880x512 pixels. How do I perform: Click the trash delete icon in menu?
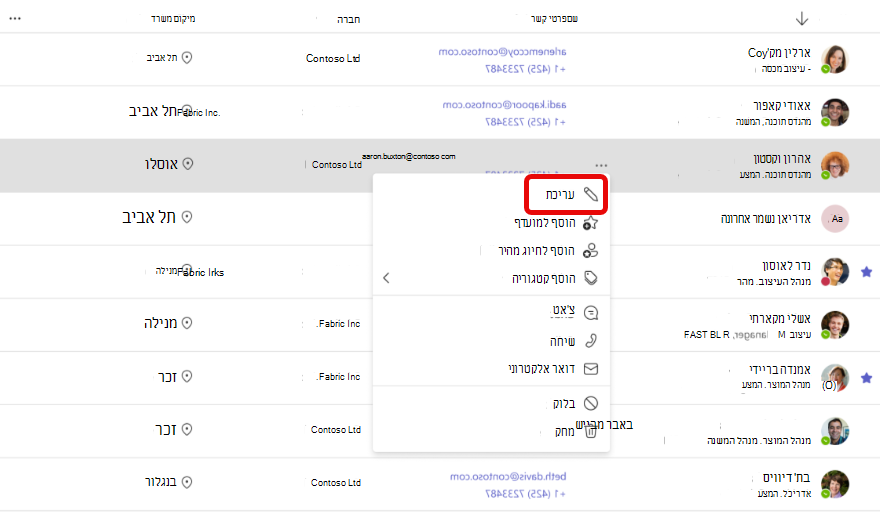coord(590,432)
